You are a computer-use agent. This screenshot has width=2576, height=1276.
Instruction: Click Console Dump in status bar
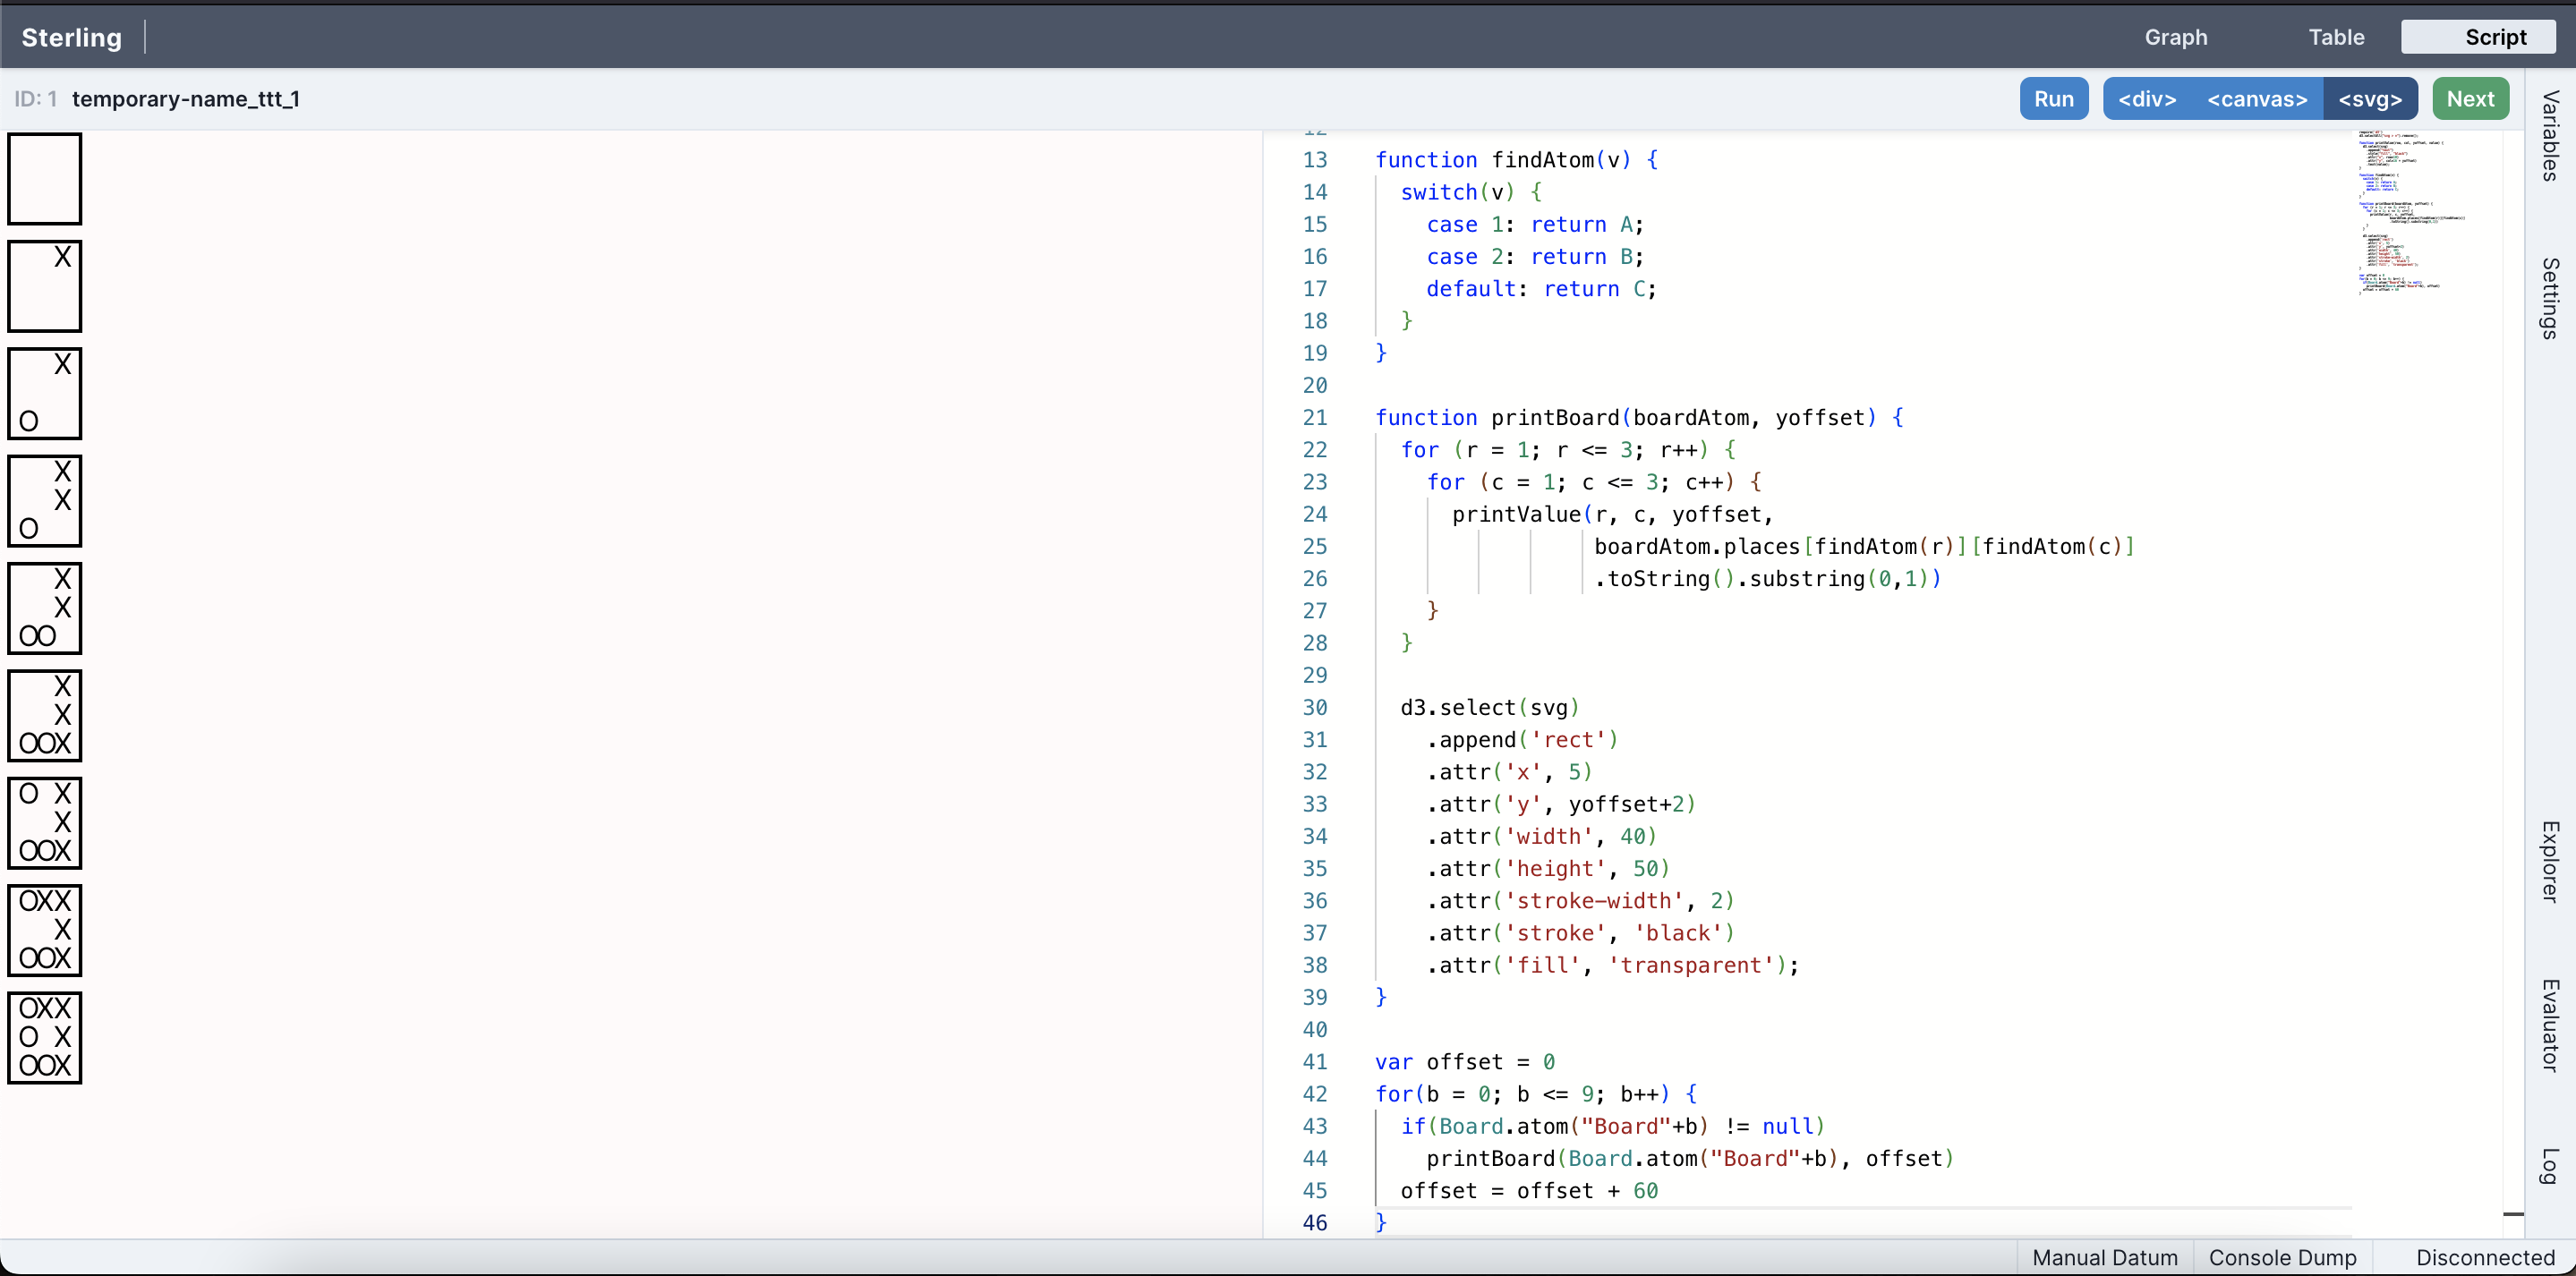tap(2282, 1257)
